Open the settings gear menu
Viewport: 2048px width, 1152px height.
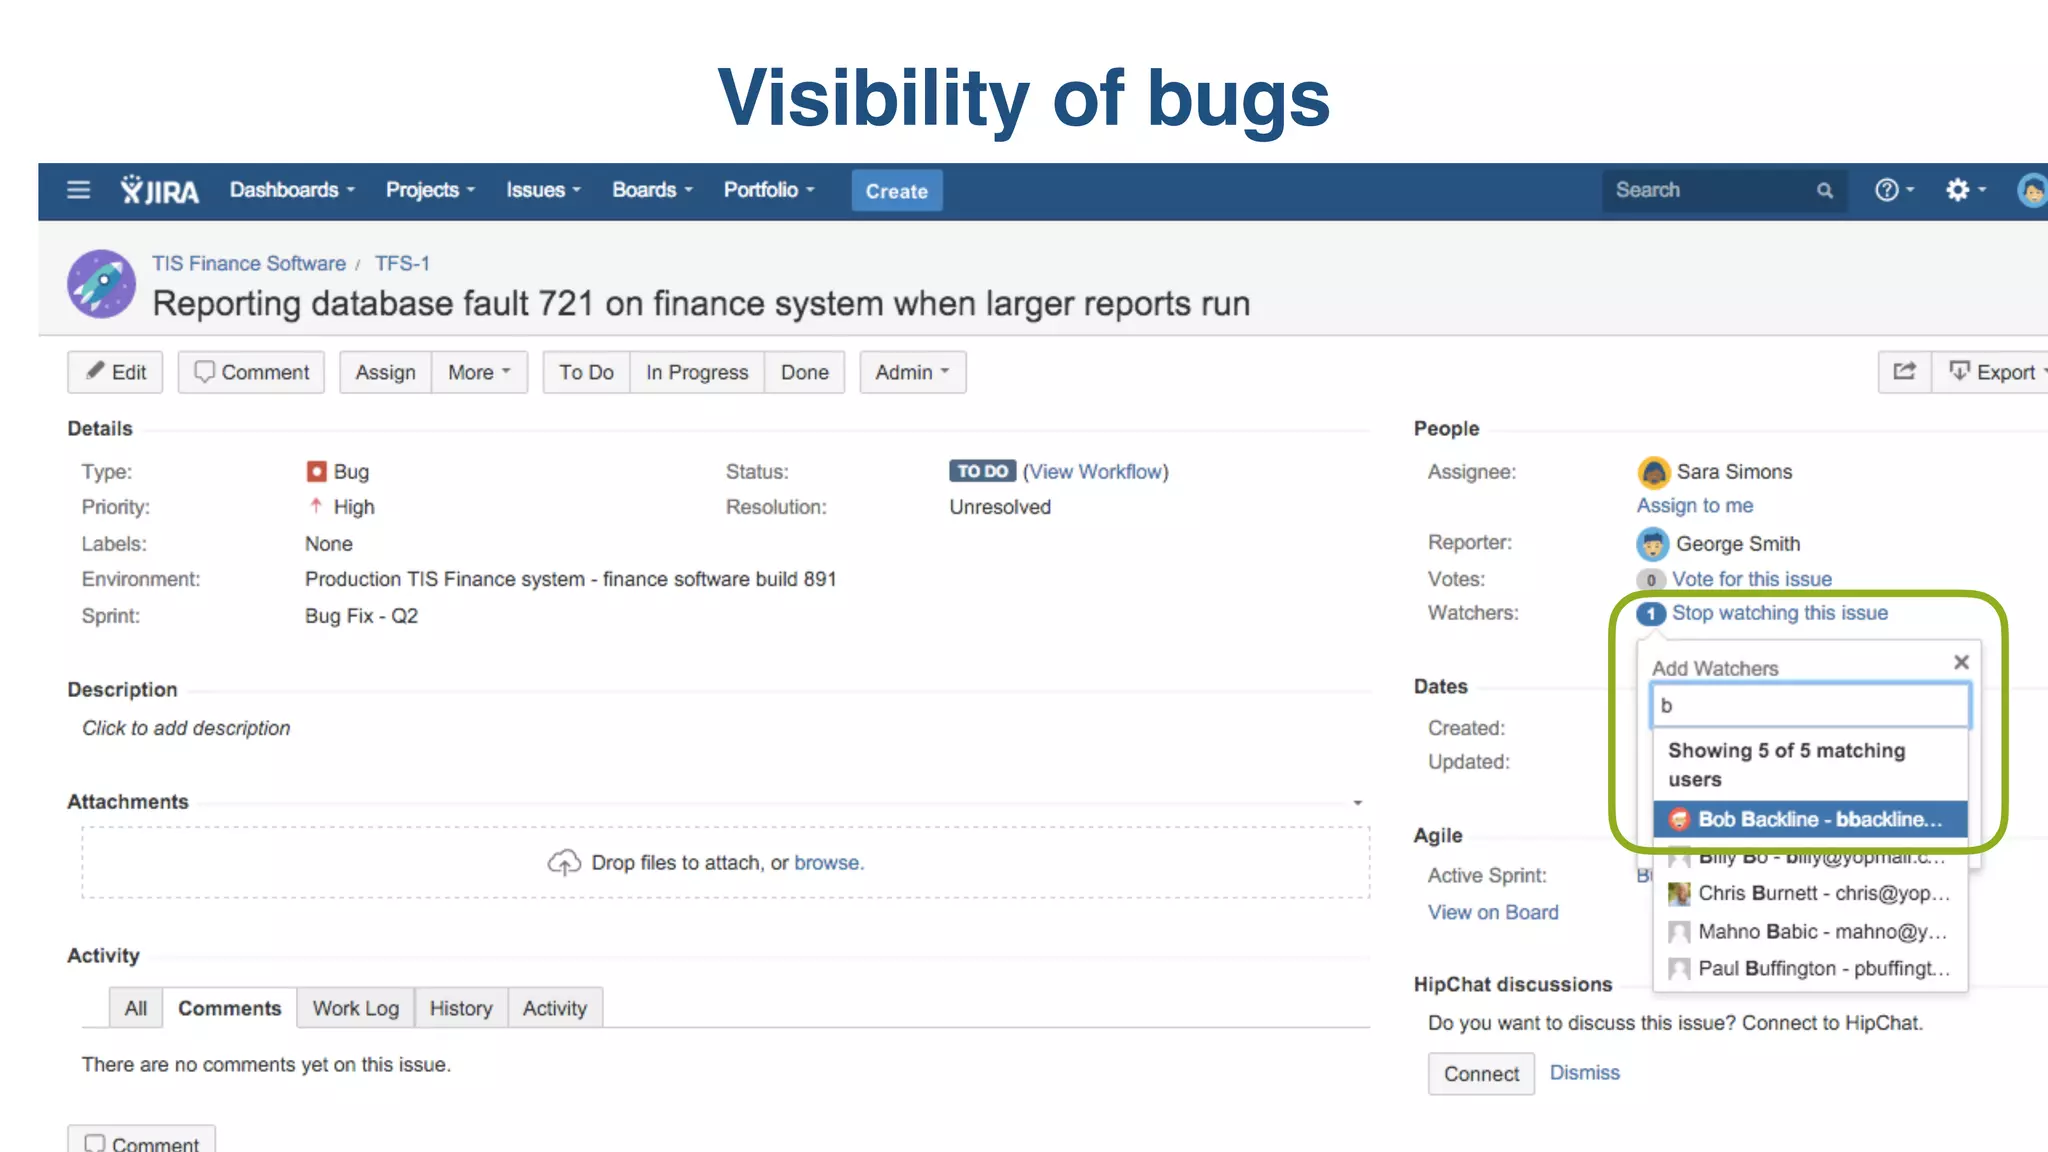pyautogui.click(x=1964, y=190)
